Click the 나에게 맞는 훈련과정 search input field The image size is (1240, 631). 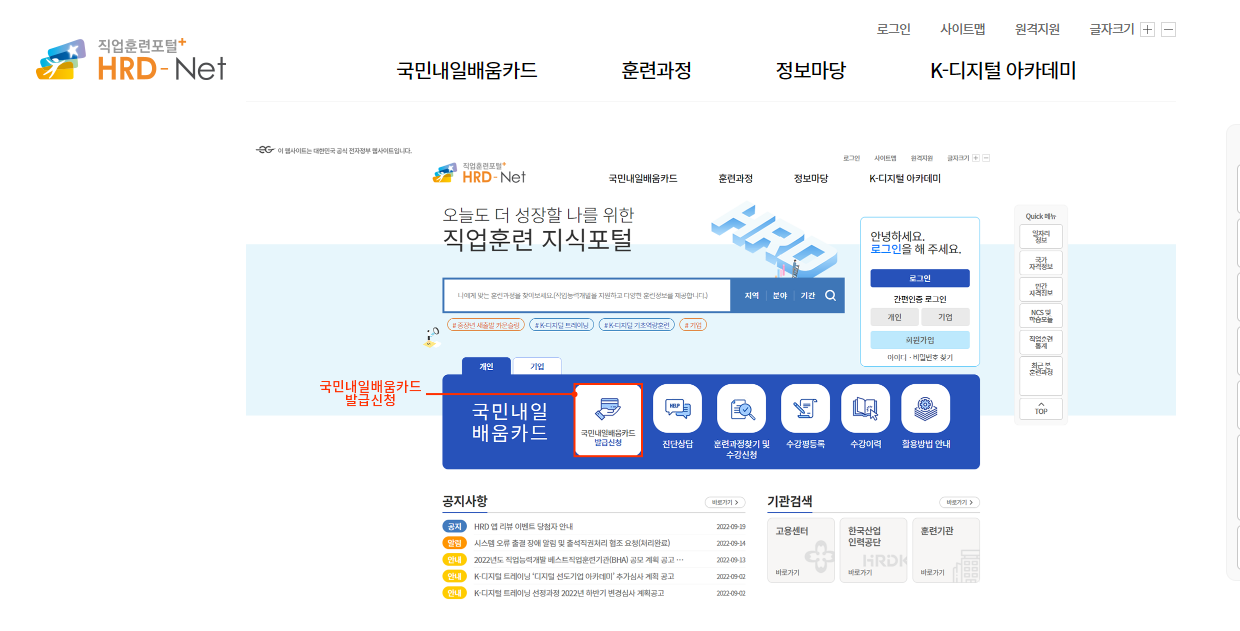[588, 296]
